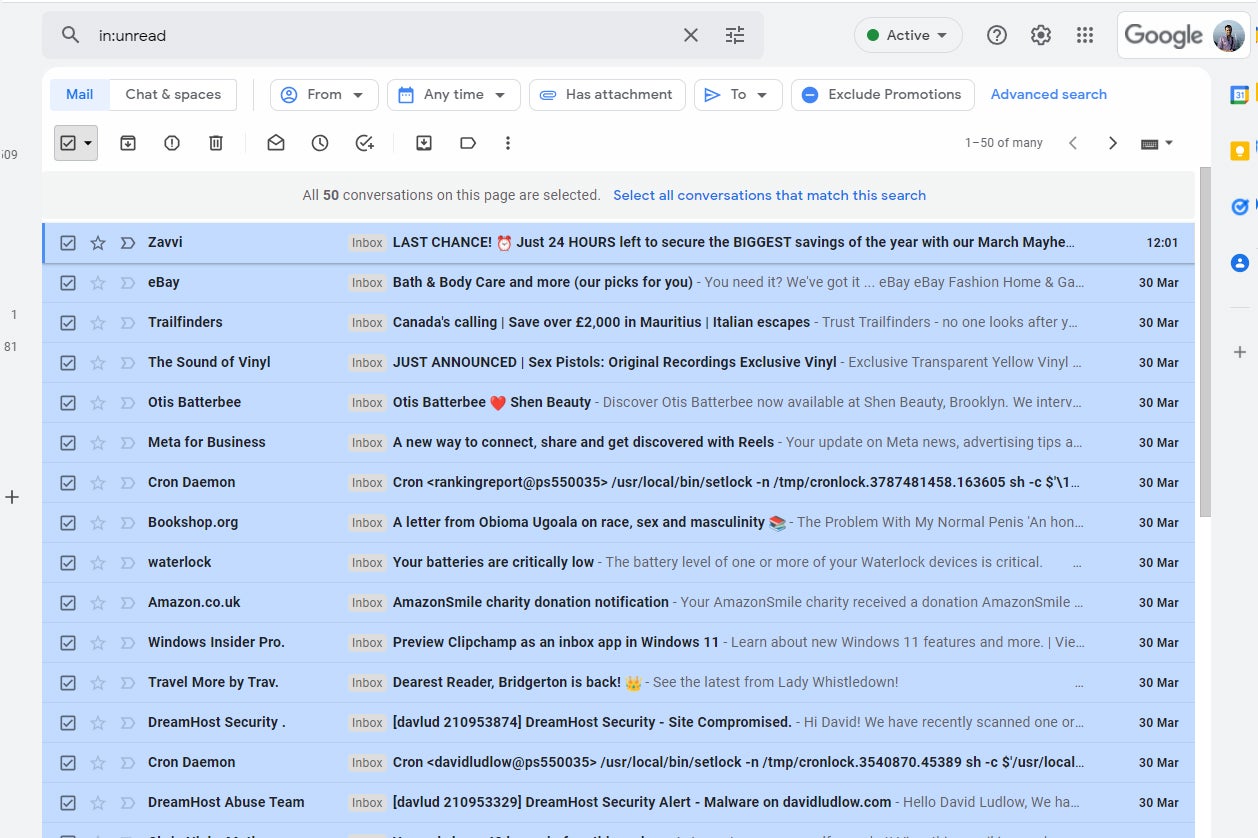Open the Cron Daemon davidludlow email
This screenshot has height=838, width=1258.
coord(618,763)
